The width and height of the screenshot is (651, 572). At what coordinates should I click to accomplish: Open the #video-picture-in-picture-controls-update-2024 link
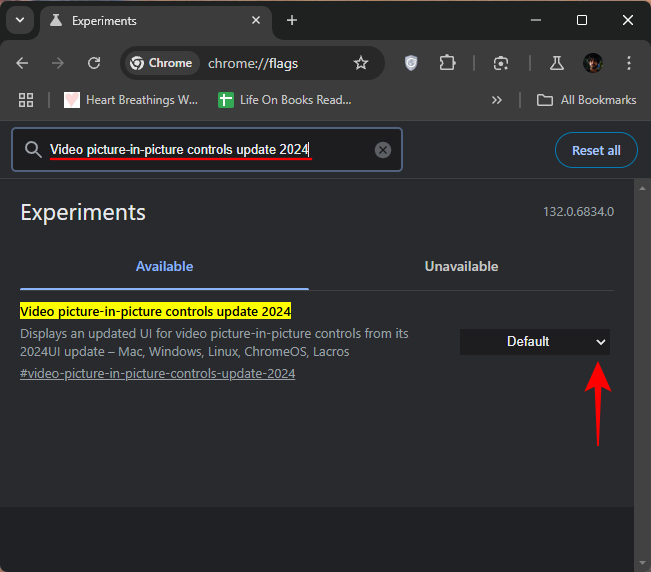coord(157,374)
